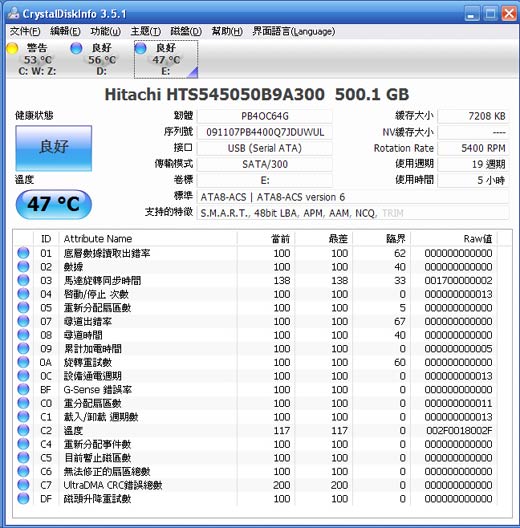Click blue status orb for E: drive

(x=140, y=48)
